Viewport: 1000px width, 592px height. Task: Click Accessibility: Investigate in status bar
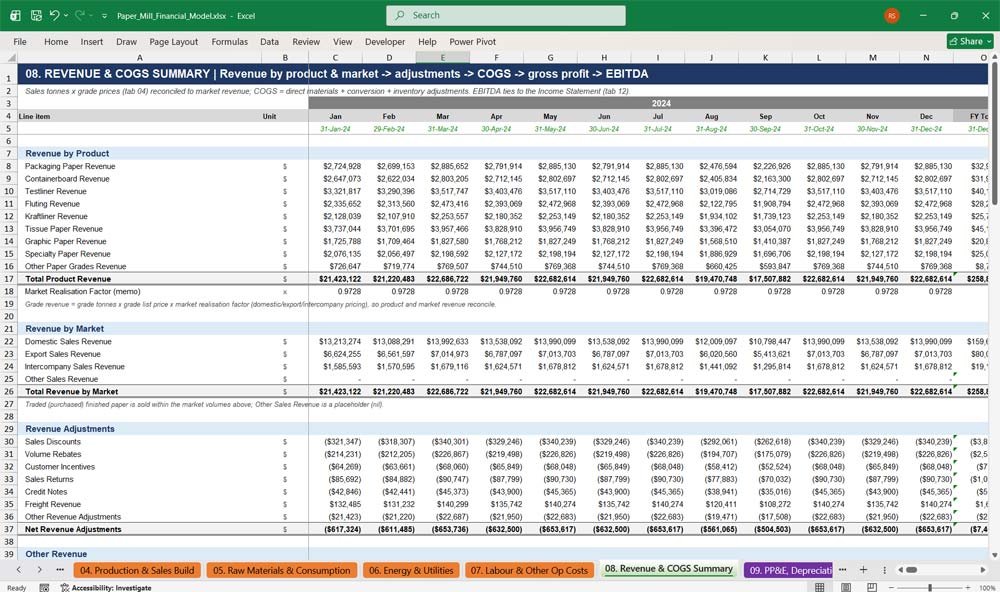point(106,588)
